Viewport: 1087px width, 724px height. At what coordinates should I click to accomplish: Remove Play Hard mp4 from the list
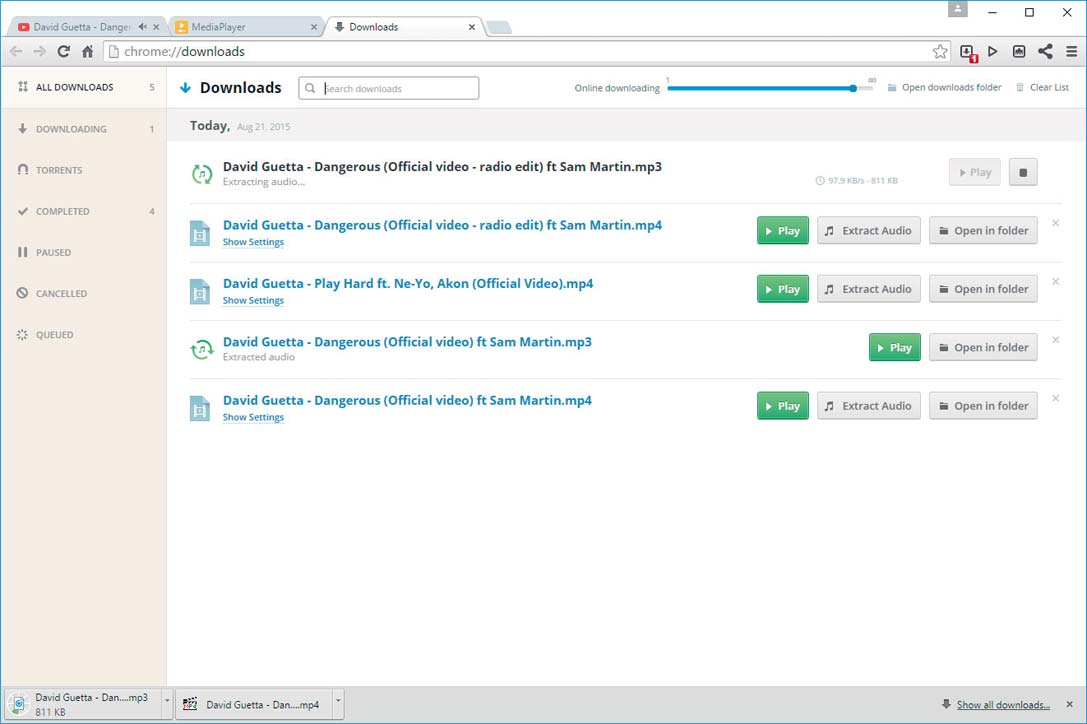tap(1055, 282)
